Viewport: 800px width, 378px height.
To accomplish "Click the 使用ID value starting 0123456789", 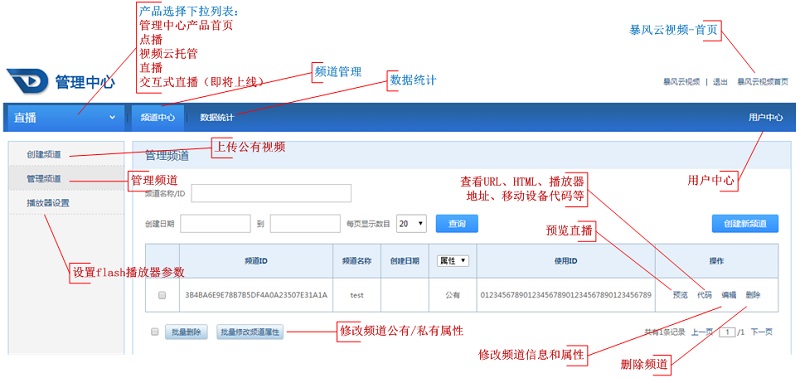I will 566,295.
